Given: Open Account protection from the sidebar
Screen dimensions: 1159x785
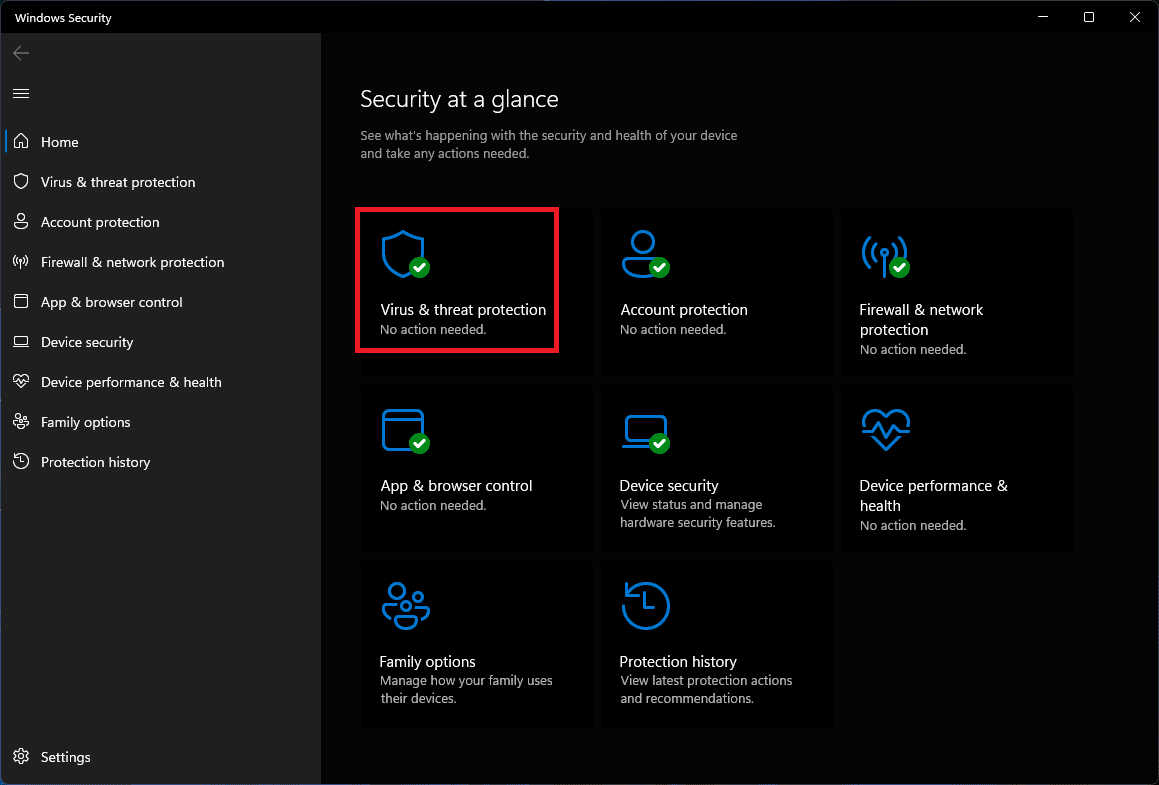Looking at the screenshot, I should click(99, 222).
